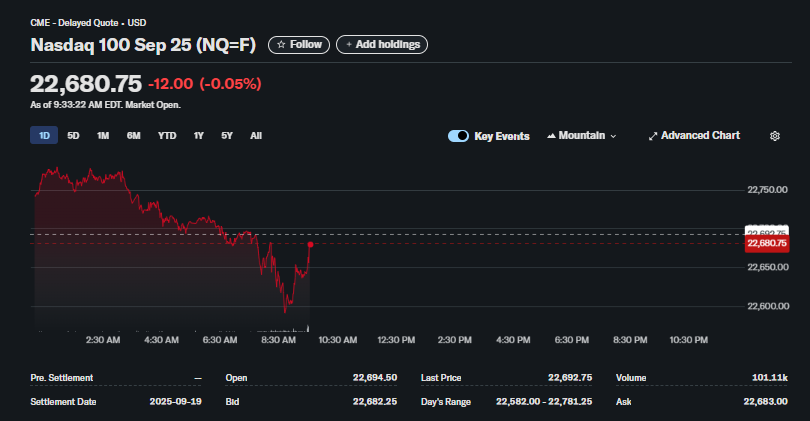The width and height of the screenshot is (810, 421).
Task: Click the 8:30 AM time axis label
Action: (x=278, y=340)
